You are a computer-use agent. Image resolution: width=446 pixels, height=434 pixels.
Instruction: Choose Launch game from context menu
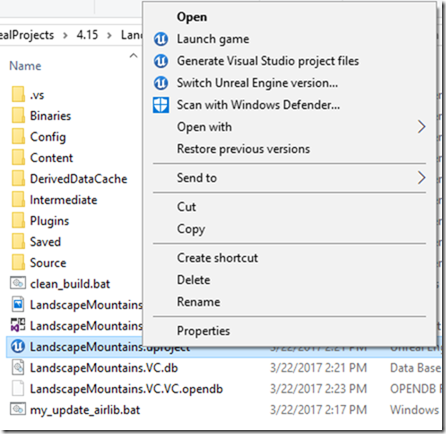pos(213,39)
